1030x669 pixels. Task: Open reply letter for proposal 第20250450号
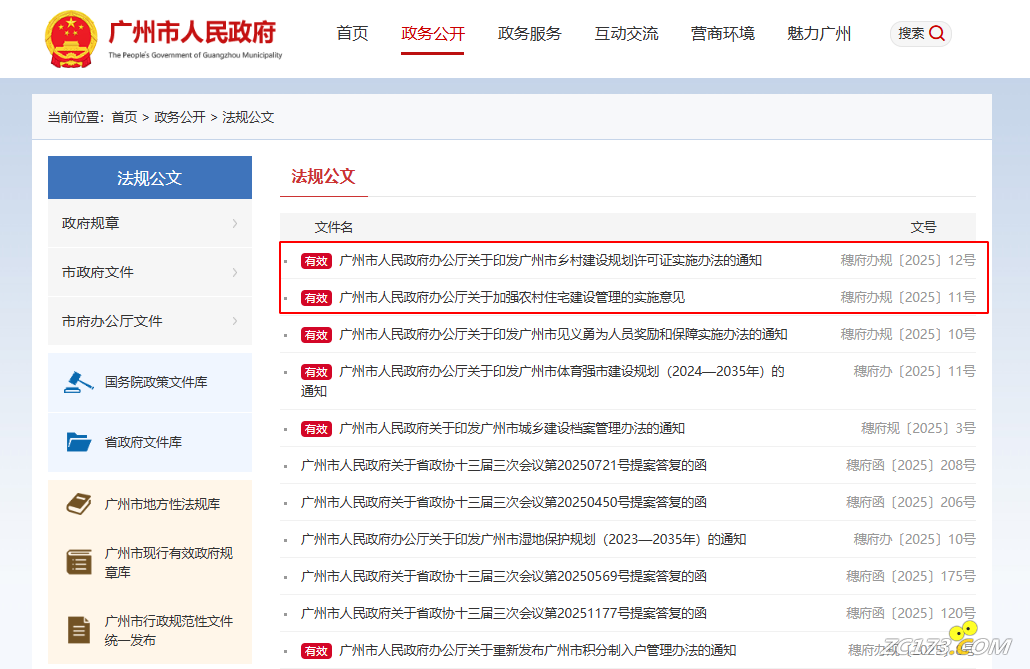[x=504, y=503]
